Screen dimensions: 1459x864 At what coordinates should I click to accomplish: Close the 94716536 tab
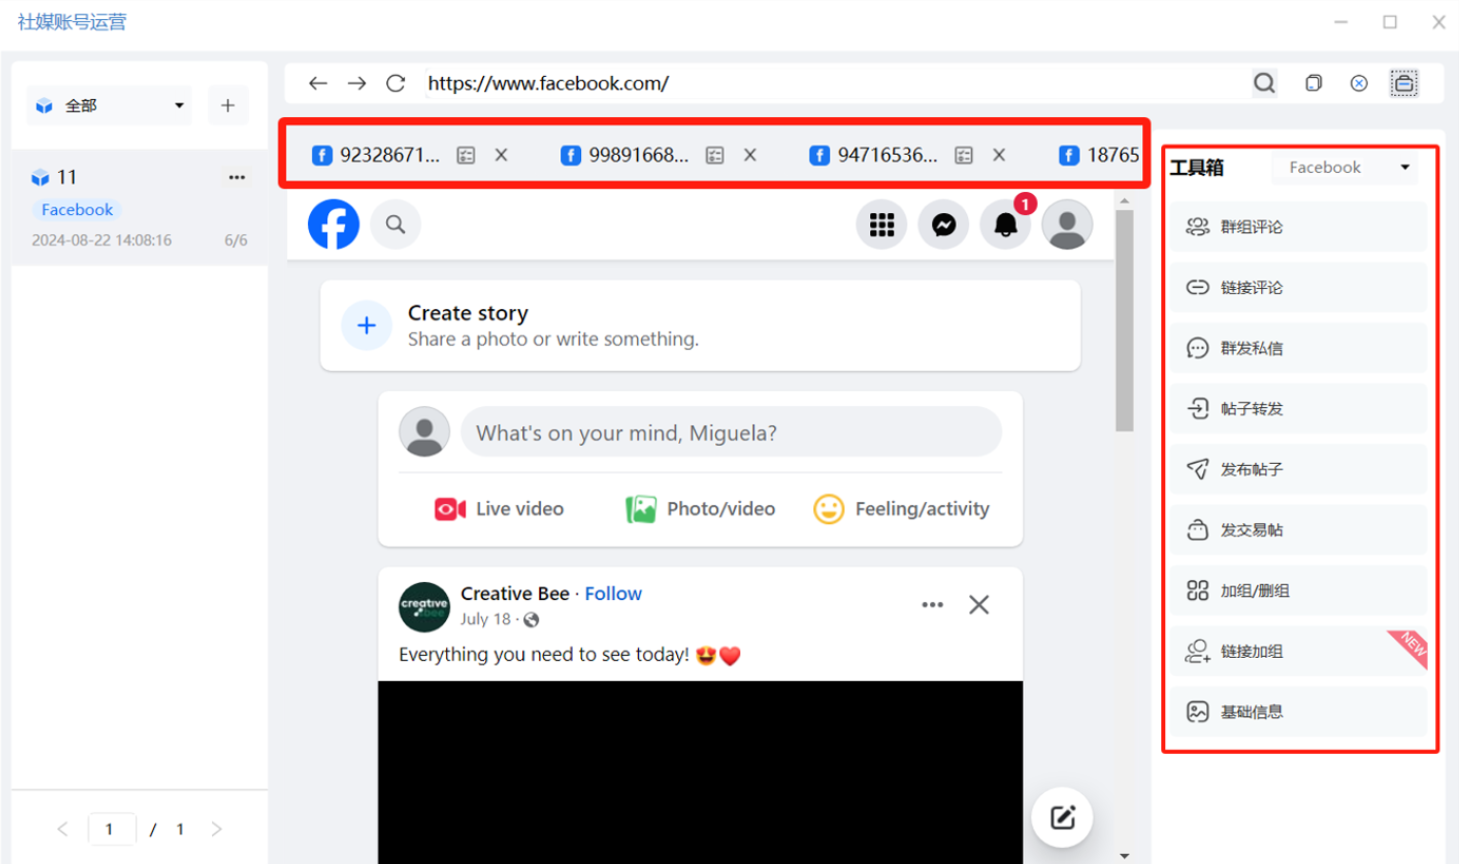(999, 155)
